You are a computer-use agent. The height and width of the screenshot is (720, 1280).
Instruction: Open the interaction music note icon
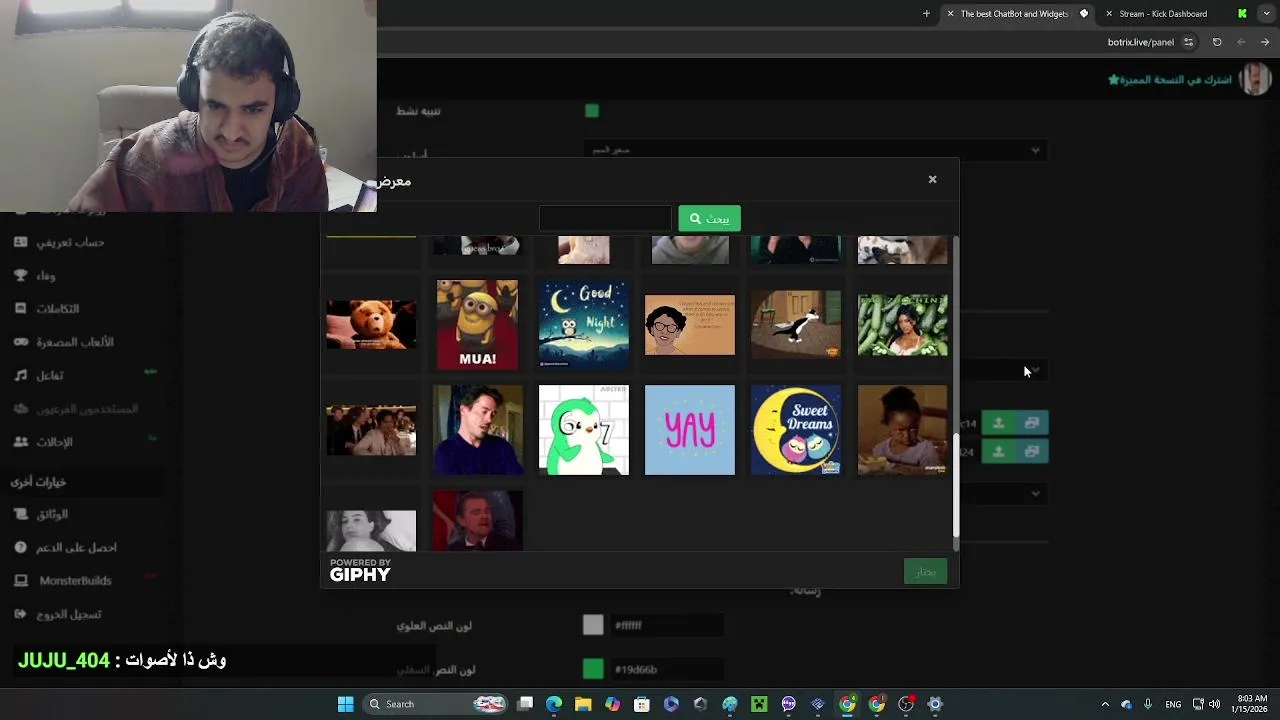(x=20, y=375)
